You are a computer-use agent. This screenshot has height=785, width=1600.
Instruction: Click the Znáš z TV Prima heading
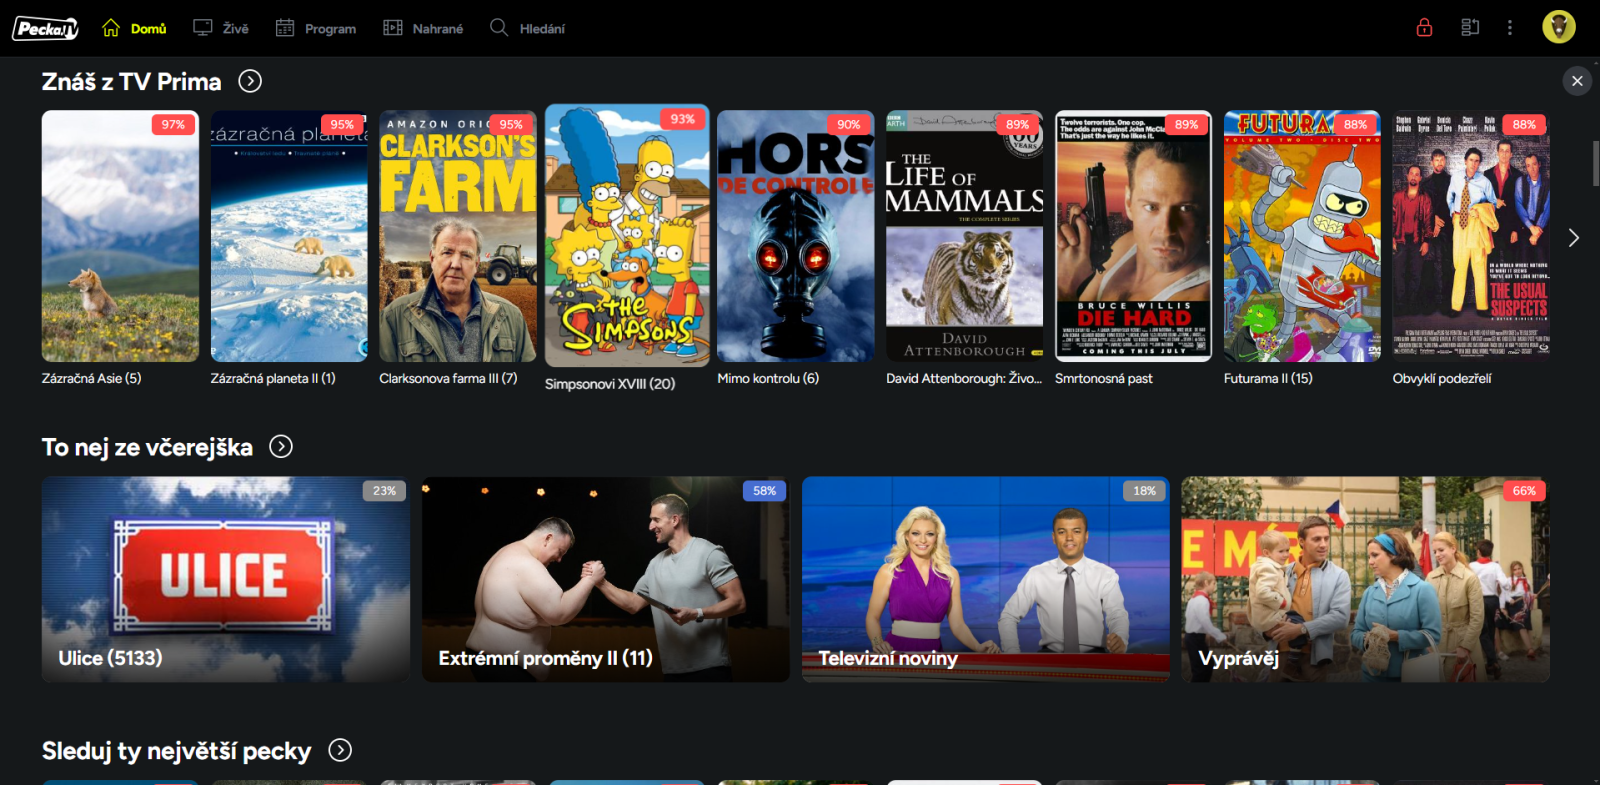[x=131, y=81]
